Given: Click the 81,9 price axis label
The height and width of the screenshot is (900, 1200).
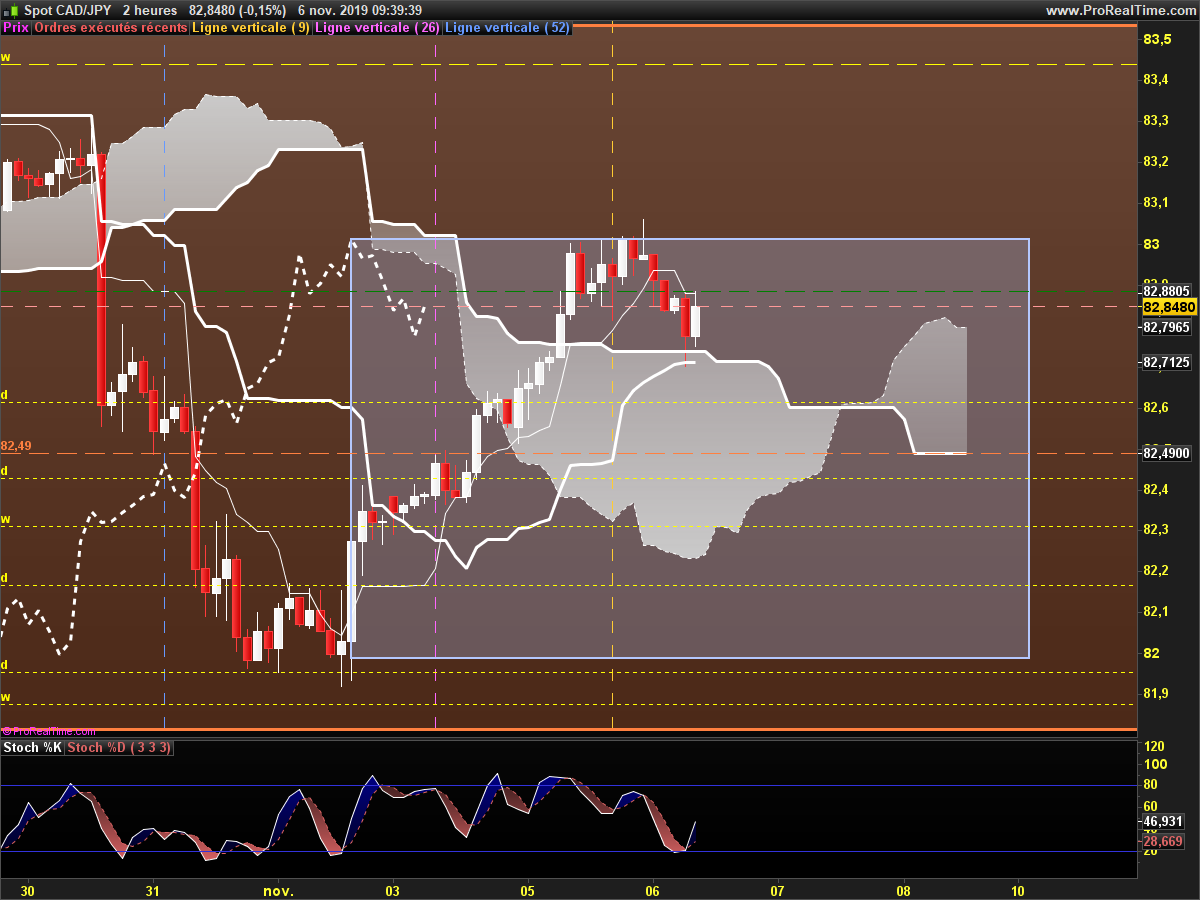Looking at the screenshot, I should pyautogui.click(x=1156, y=694).
